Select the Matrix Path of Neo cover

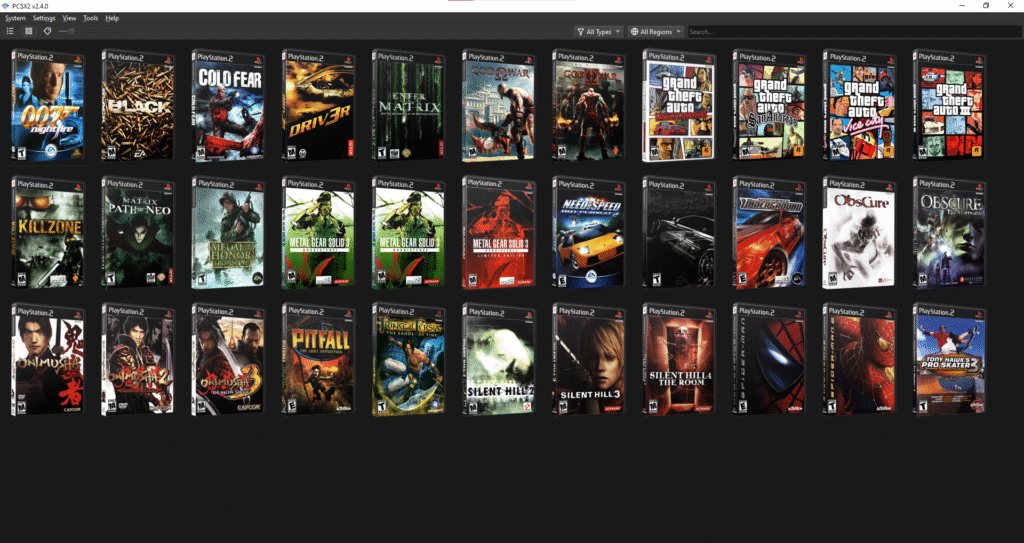pyautogui.click(x=138, y=233)
